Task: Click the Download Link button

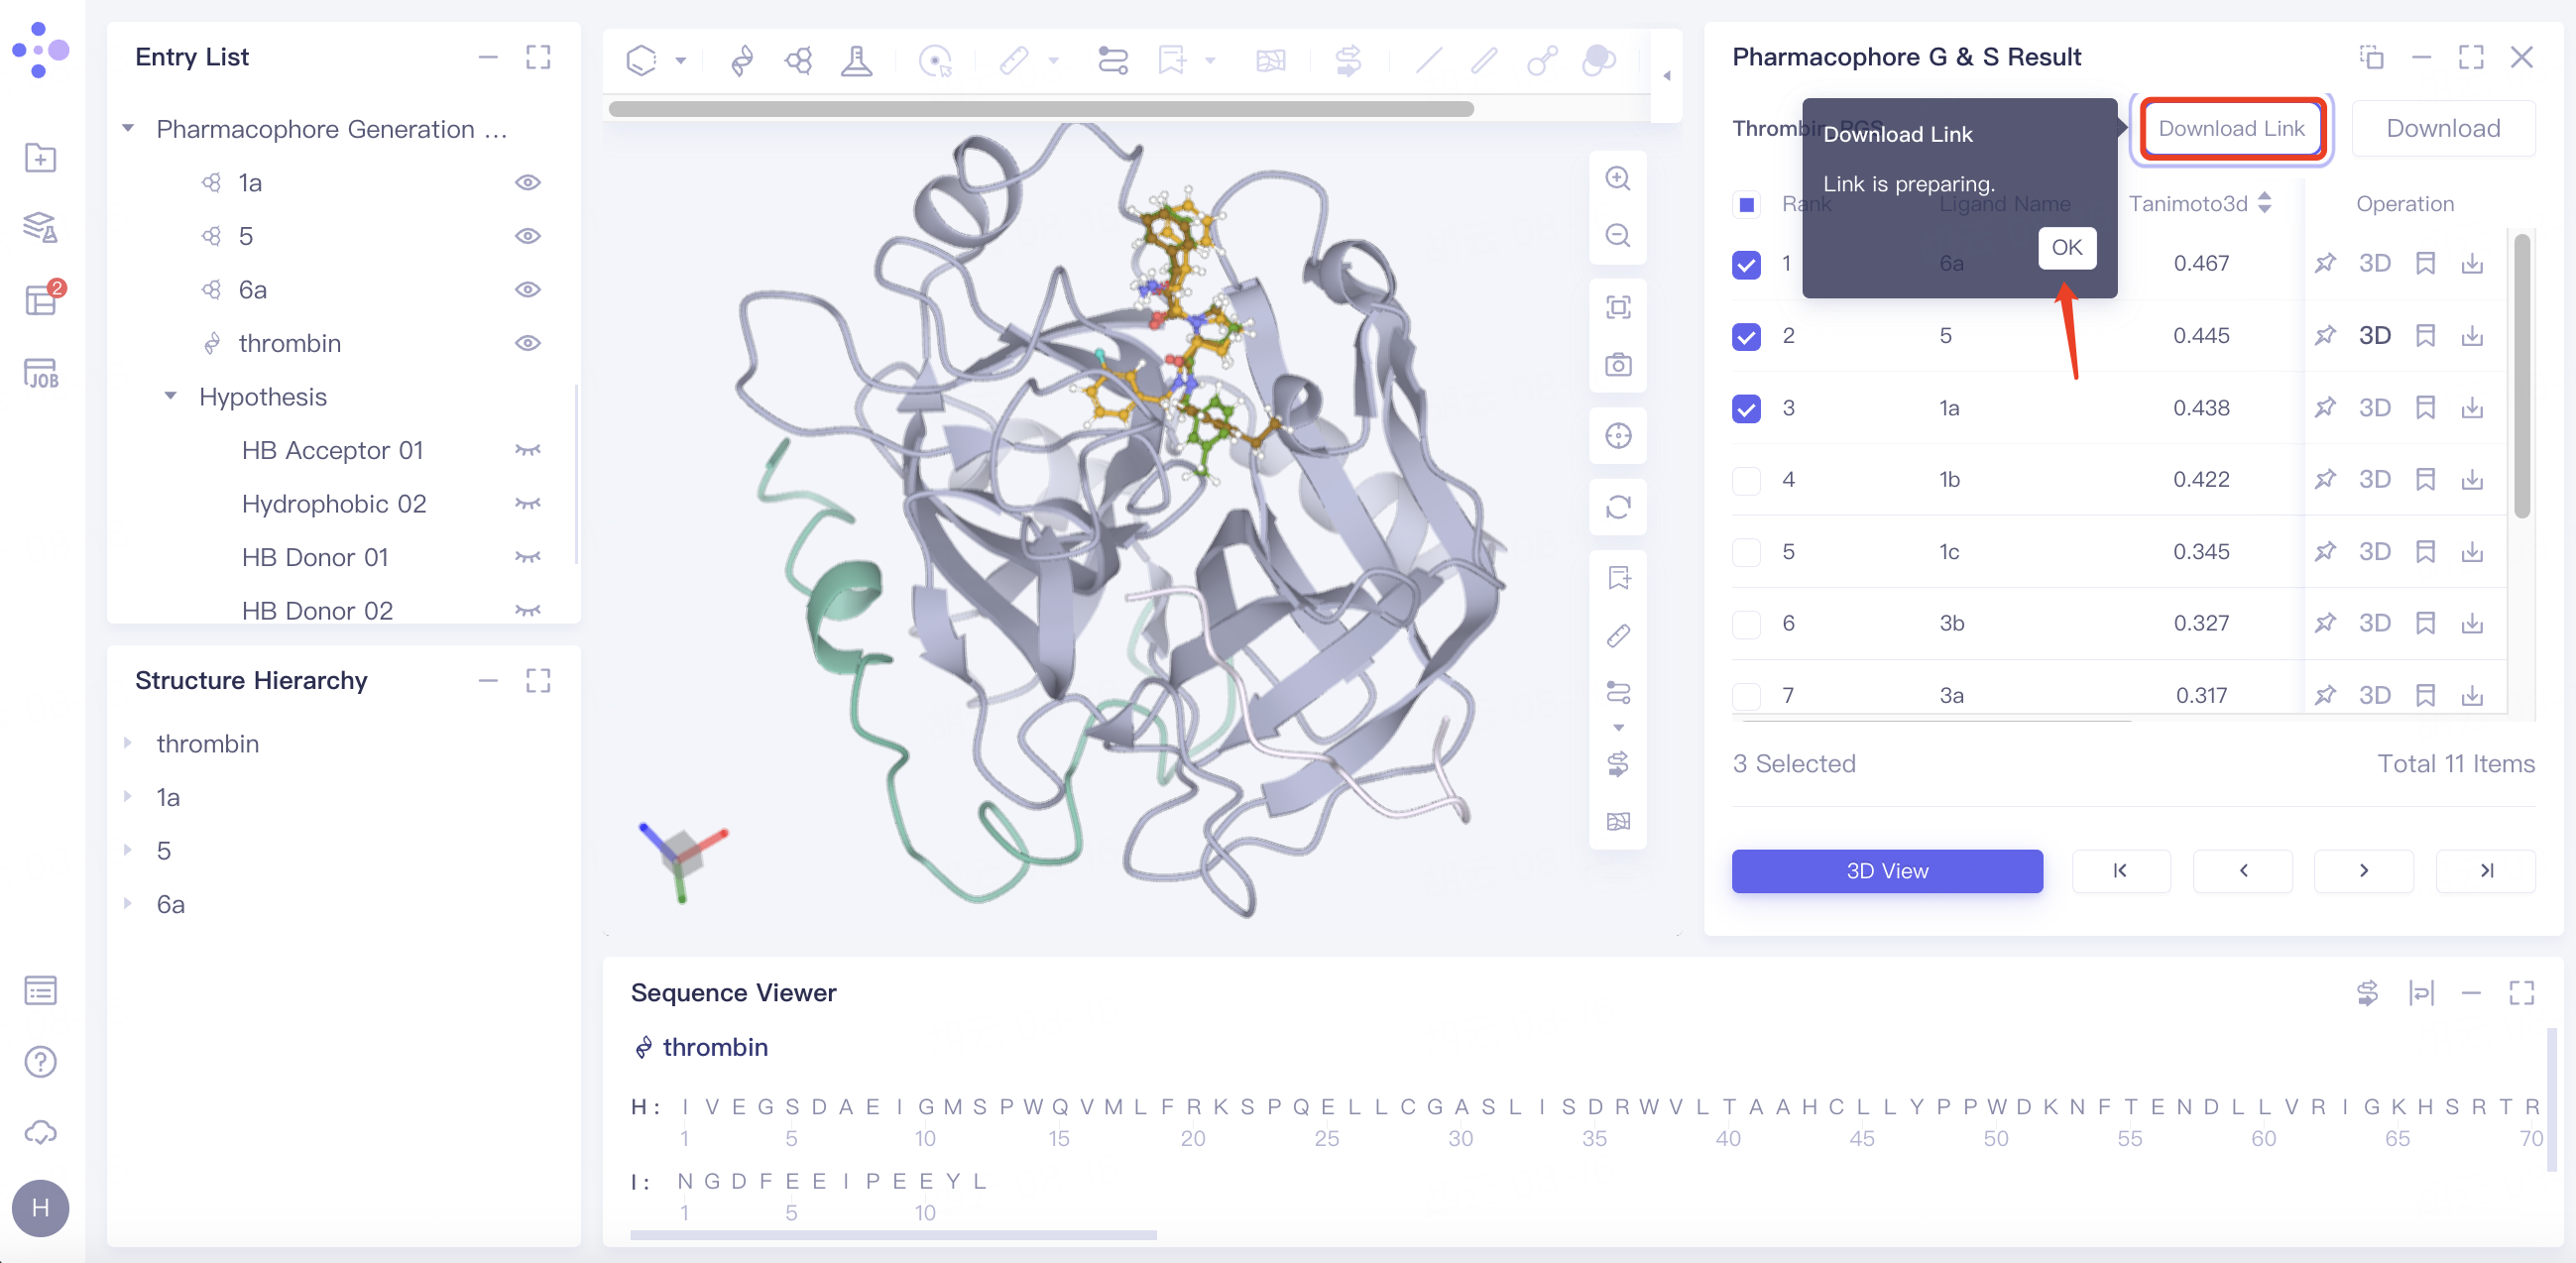Action: 2231,128
